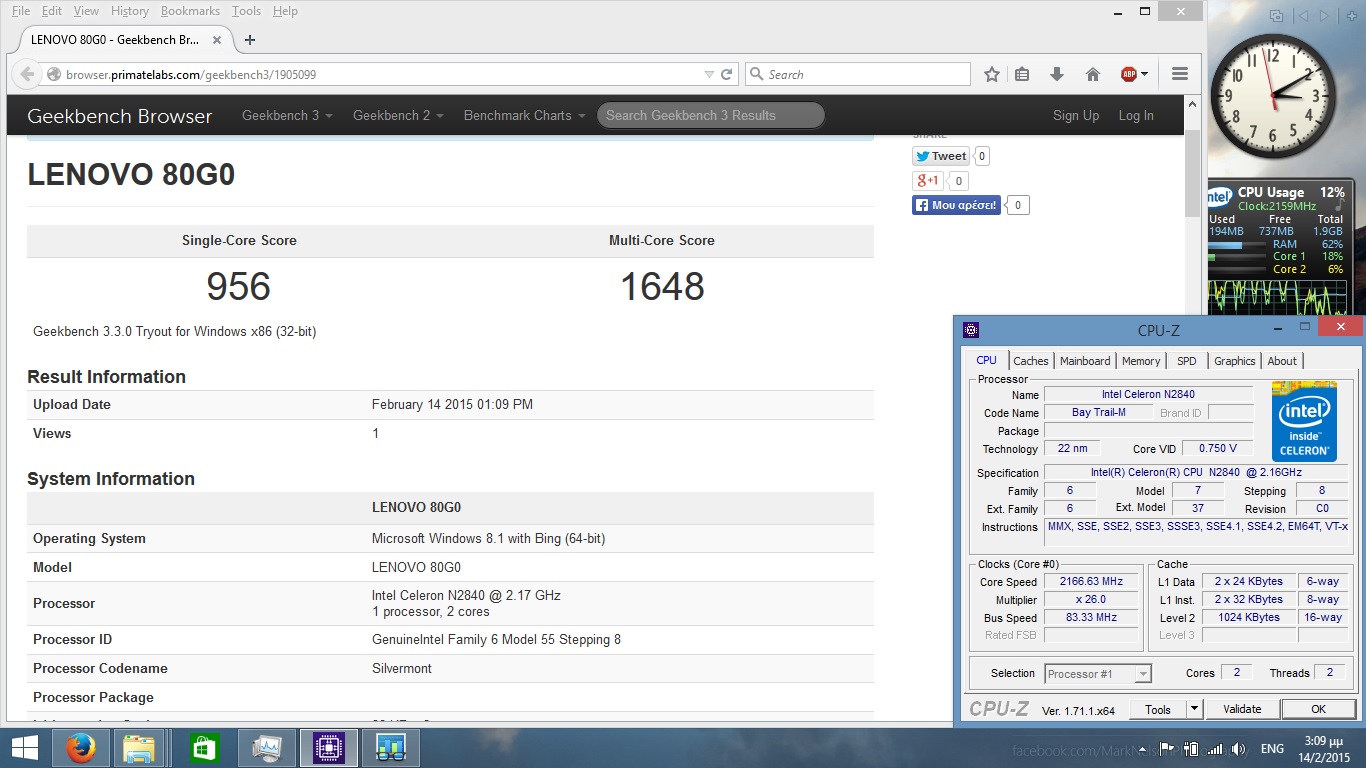Screen dimensions: 1366x768
Task: Click the CPU-Z Tools button
Action: (x=1158, y=709)
